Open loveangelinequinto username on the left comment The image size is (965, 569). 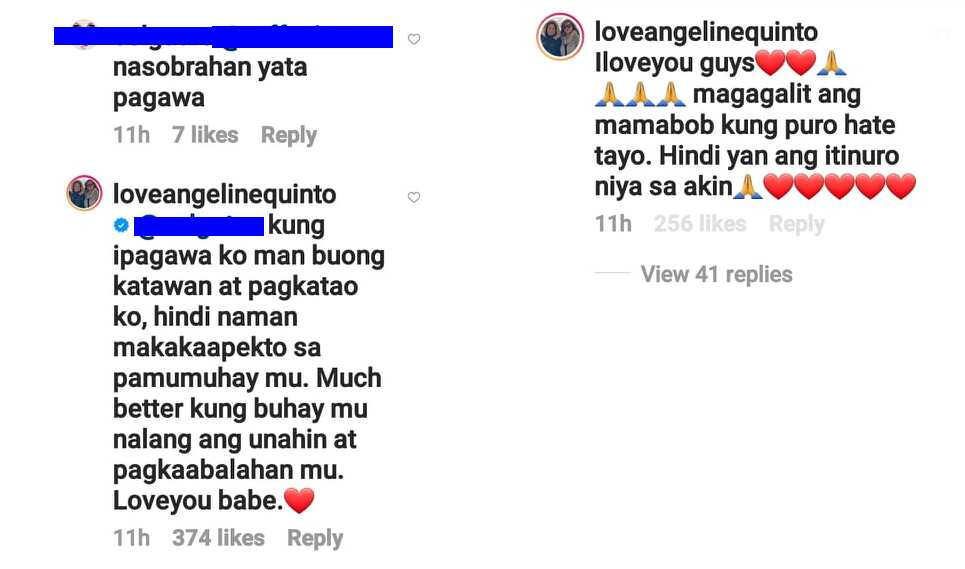[225, 194]
